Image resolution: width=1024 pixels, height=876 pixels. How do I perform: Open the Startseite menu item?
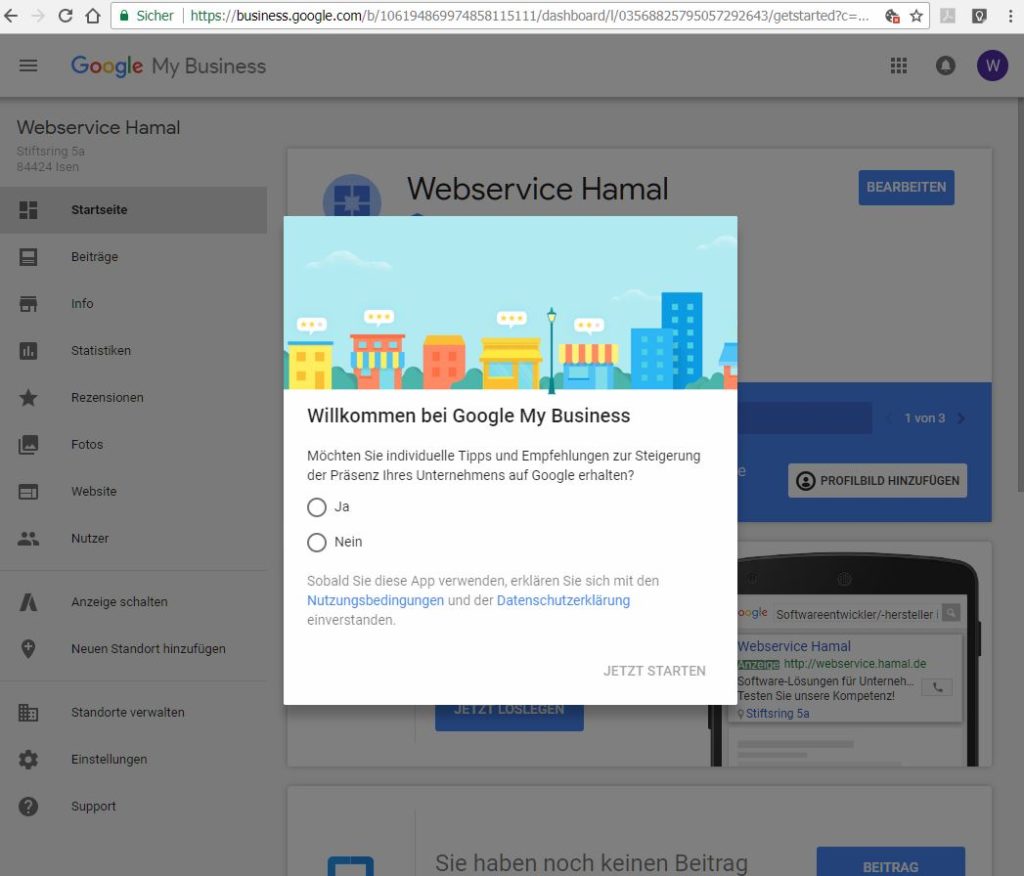(x=133, y=210)
